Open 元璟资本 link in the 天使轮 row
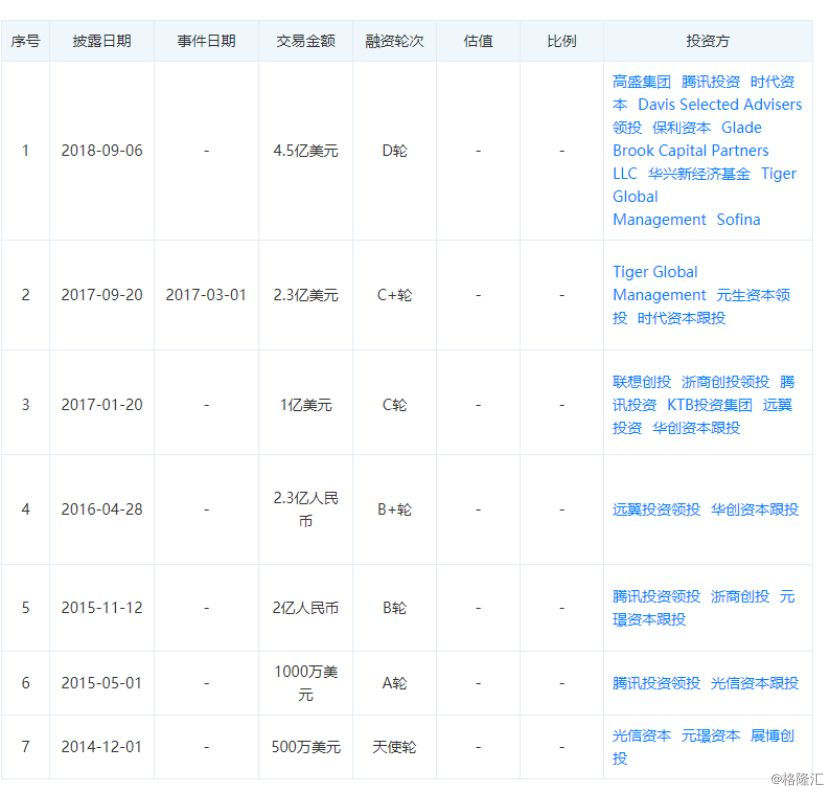 pos(711,736)
